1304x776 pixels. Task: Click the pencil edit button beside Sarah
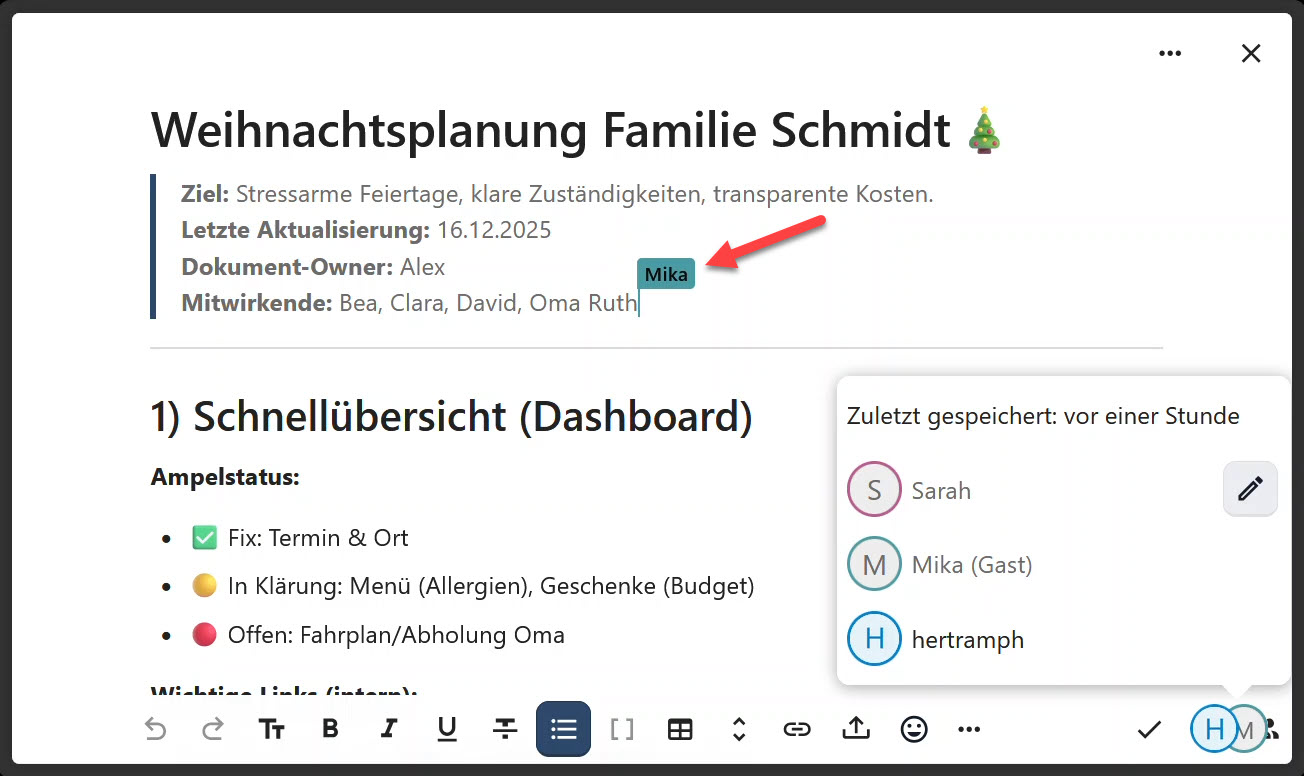(1250, 489)
